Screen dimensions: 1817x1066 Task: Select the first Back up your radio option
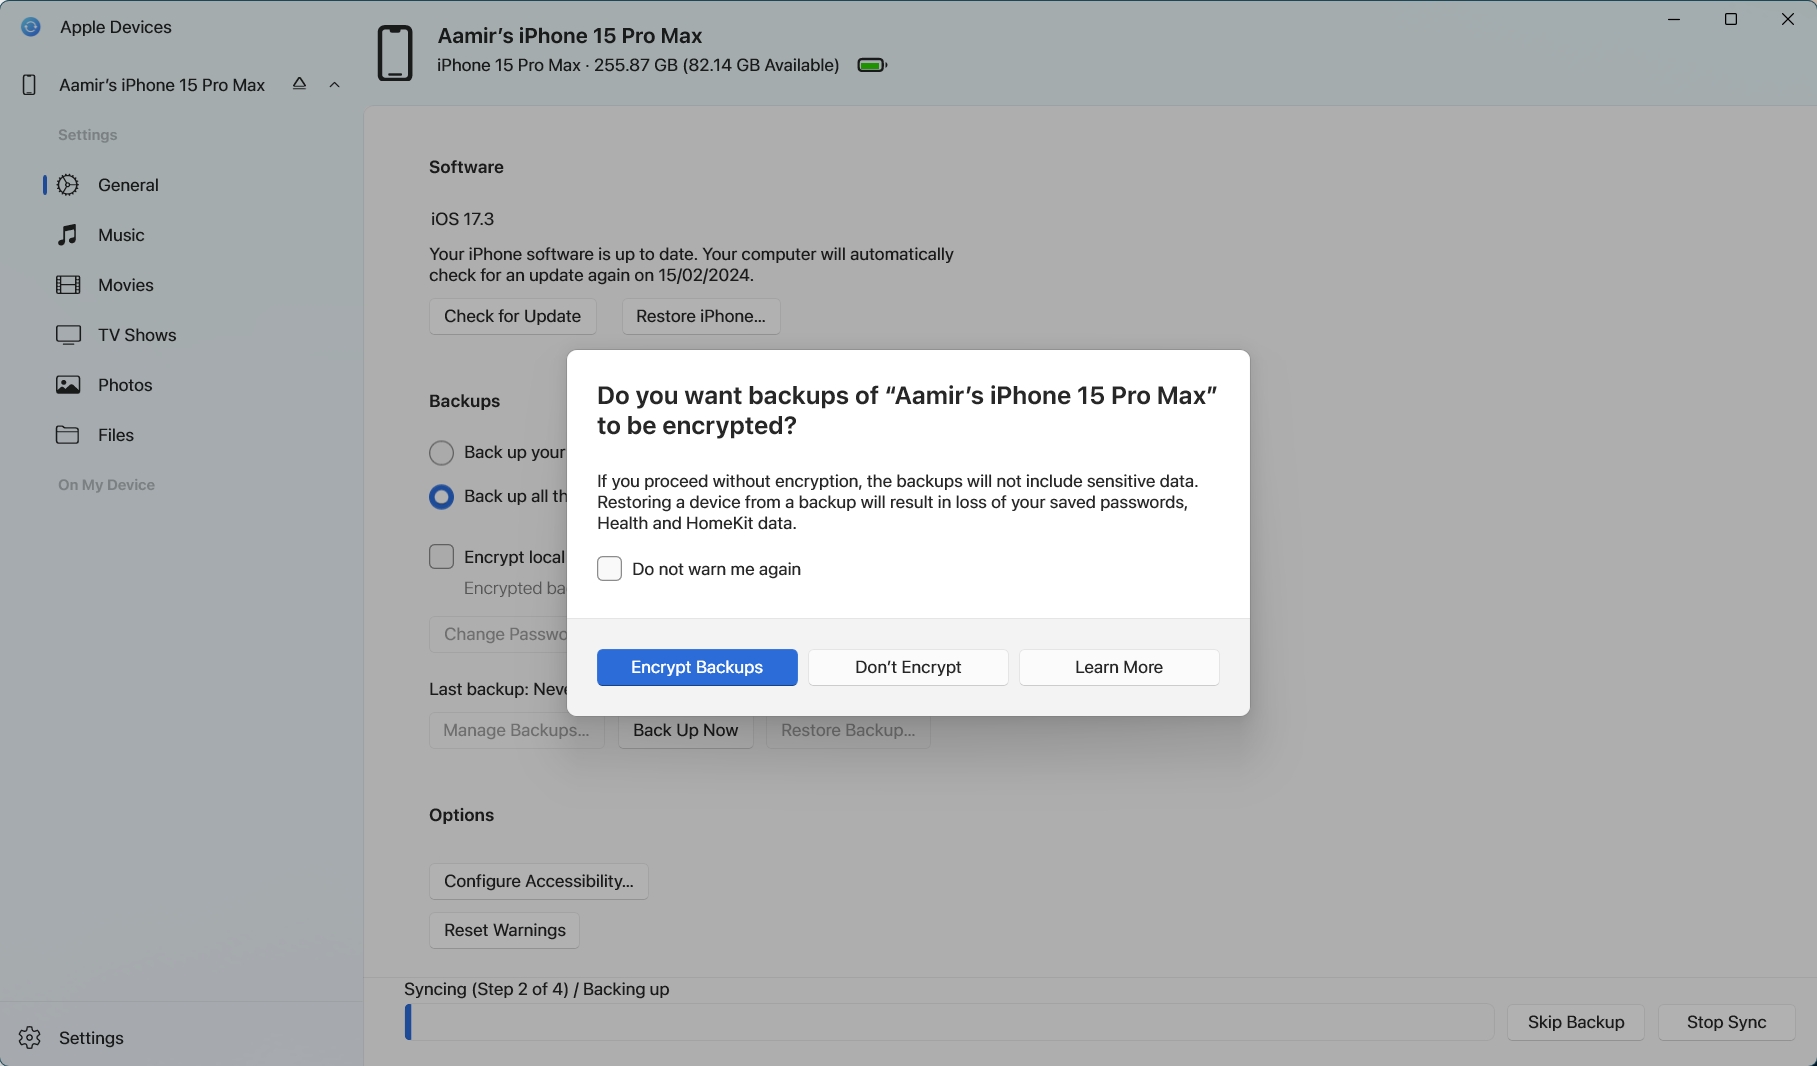pyautogui.click(x=441, y=453)
